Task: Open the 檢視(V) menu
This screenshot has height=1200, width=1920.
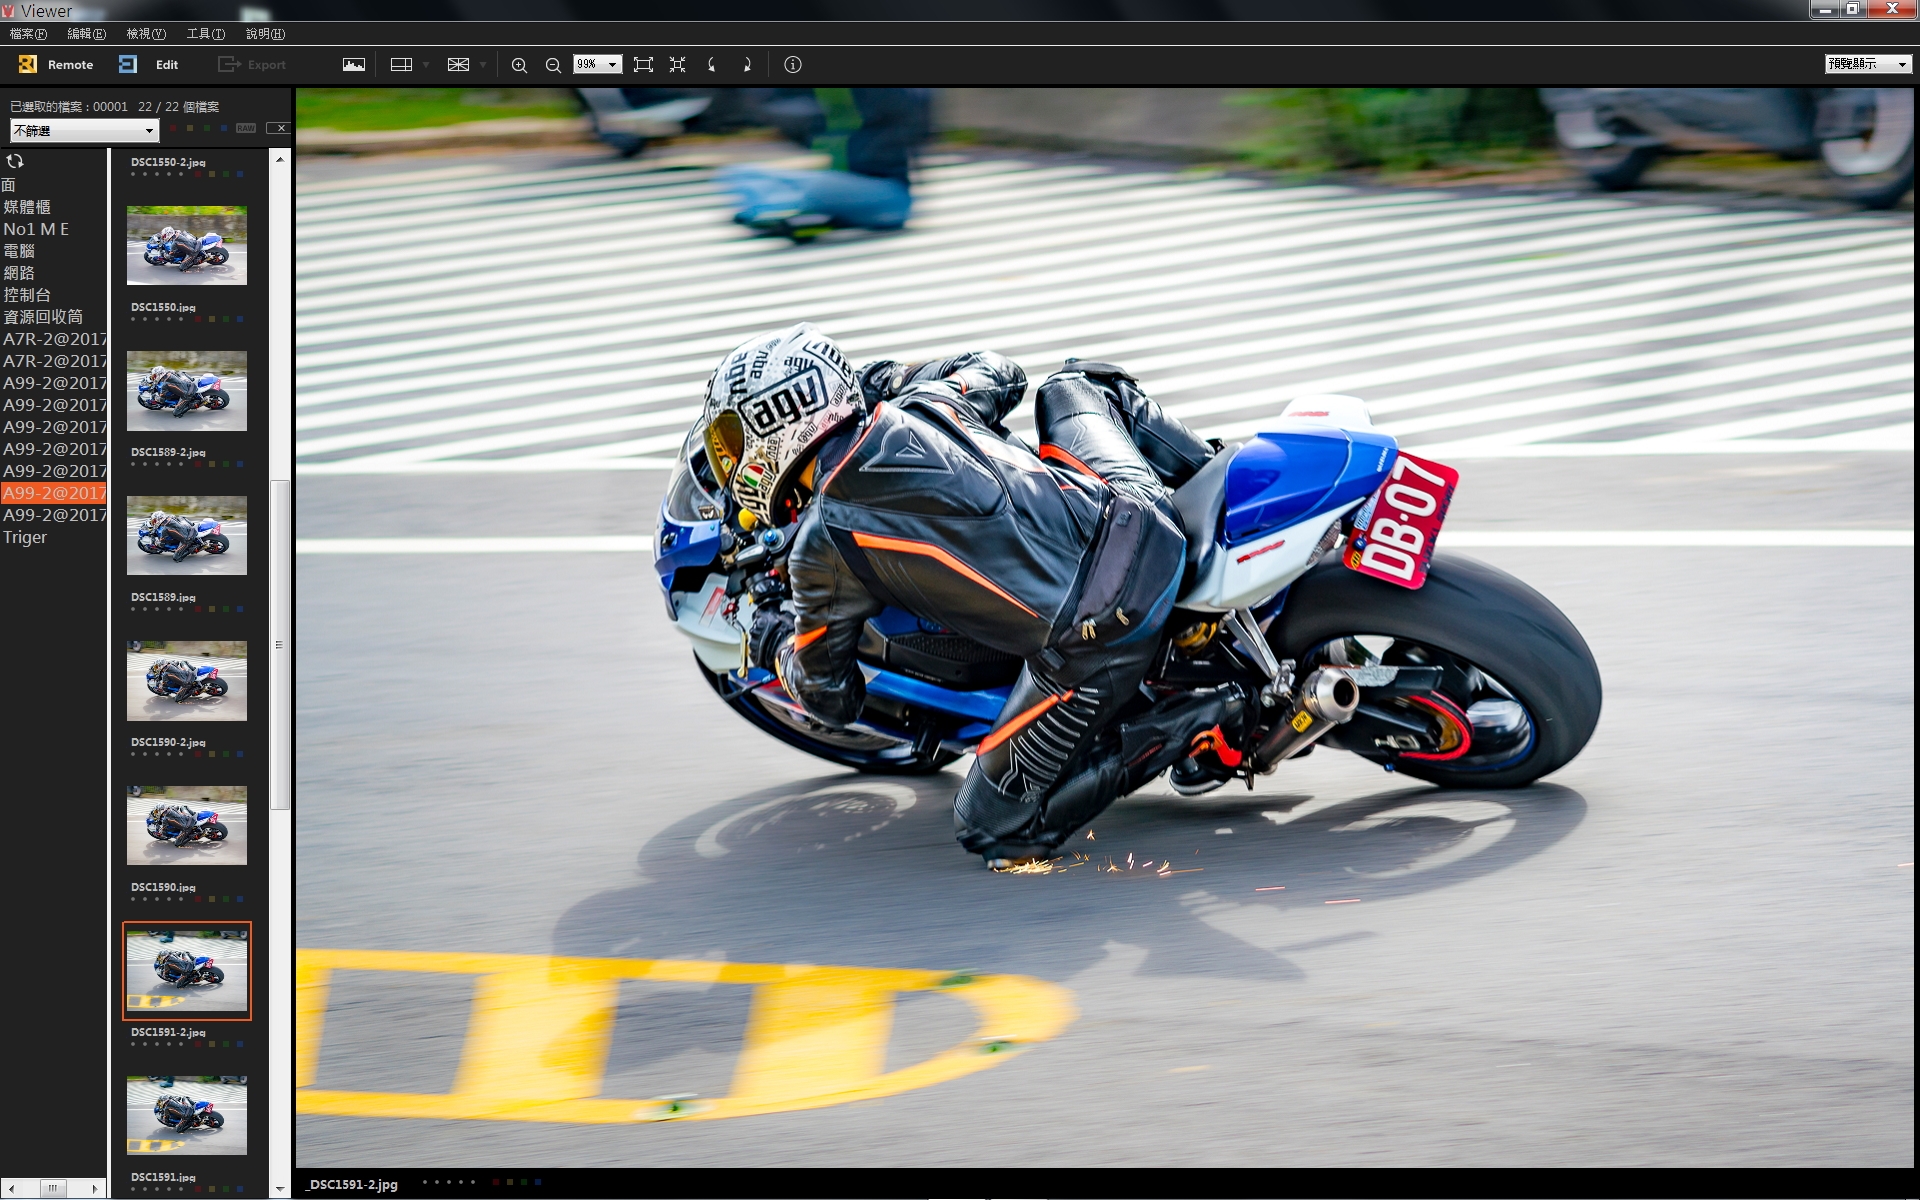Action: point(146,34)
